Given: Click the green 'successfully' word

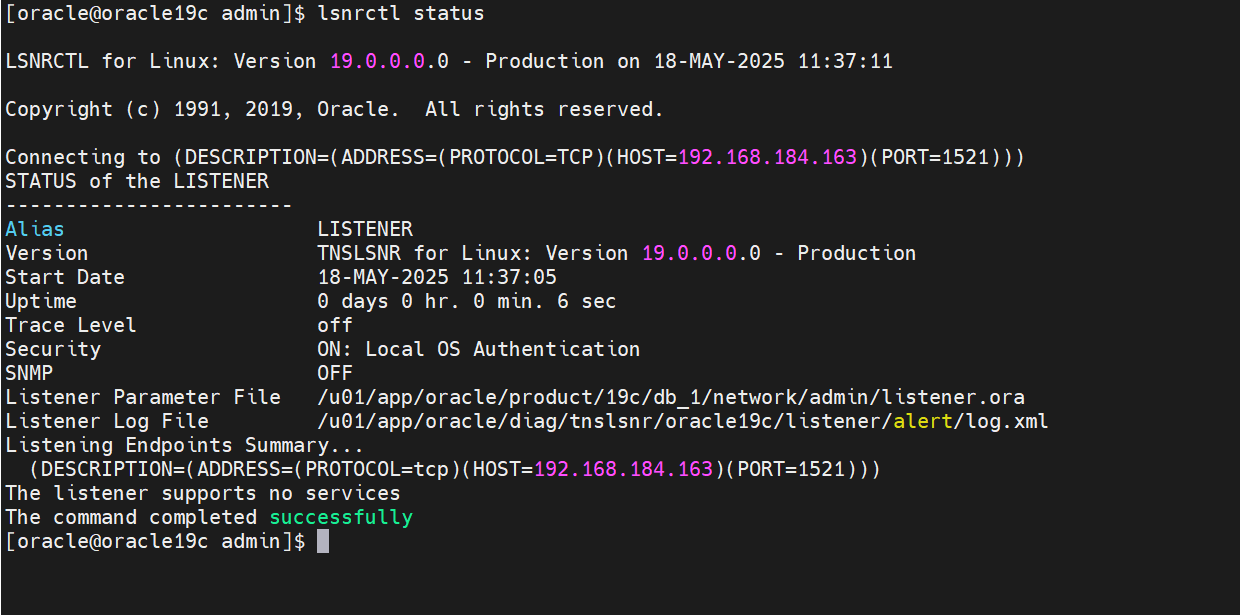Looking at the screenshot, I should tap(341, 518).
